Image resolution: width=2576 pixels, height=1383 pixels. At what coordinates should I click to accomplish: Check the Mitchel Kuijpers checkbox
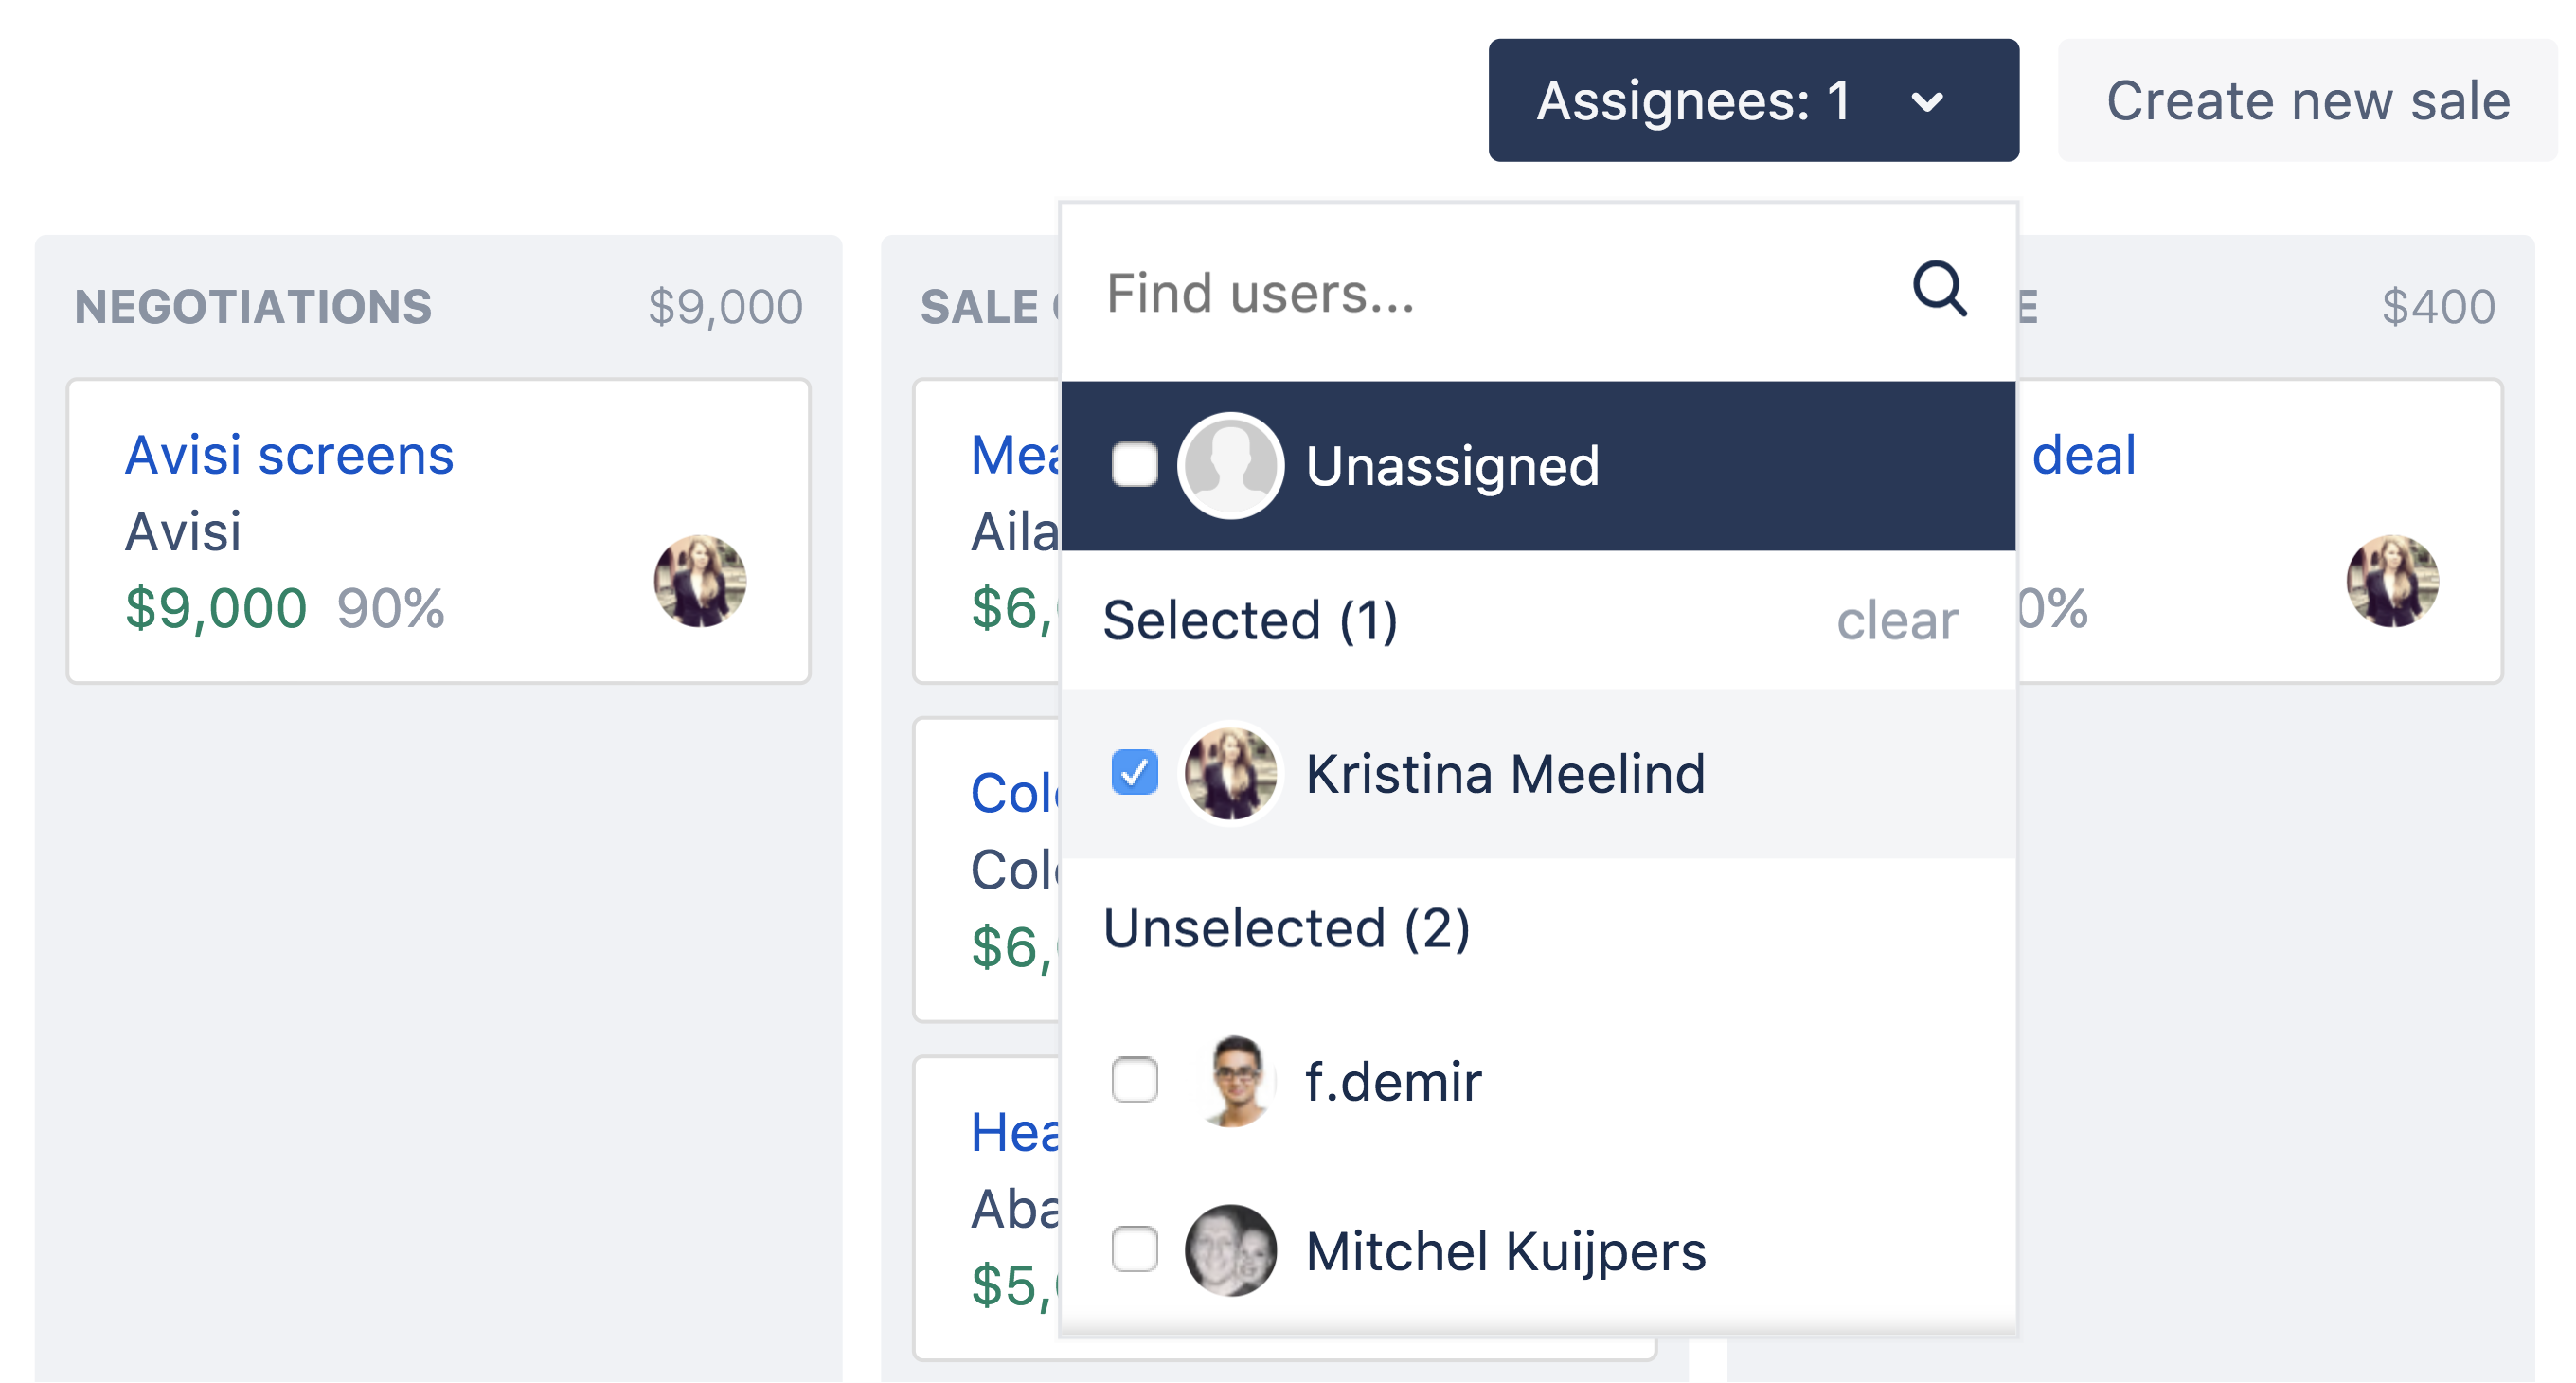point(1134,1249)
